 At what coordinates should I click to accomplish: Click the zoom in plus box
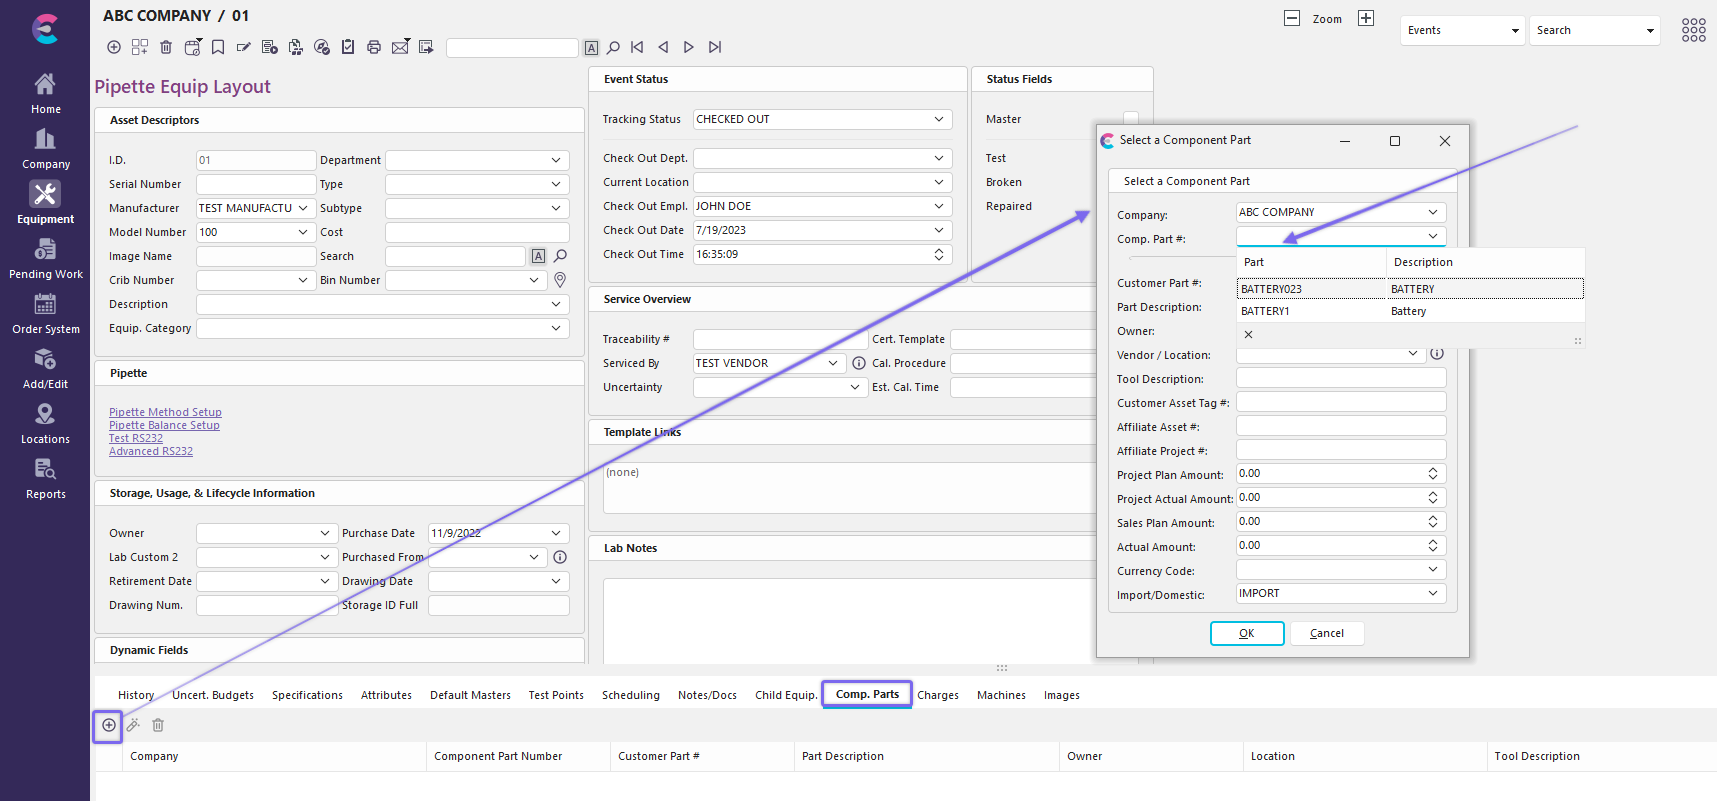(x=1366, y=18)
